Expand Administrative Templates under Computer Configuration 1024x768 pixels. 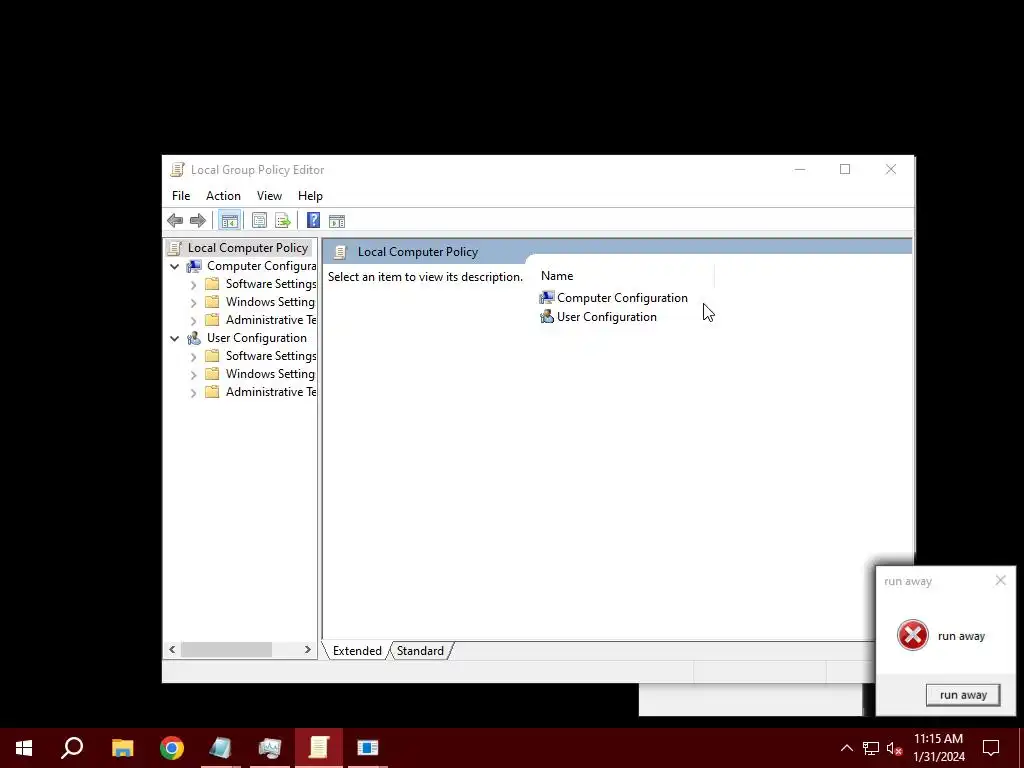[x=193, y=321]
